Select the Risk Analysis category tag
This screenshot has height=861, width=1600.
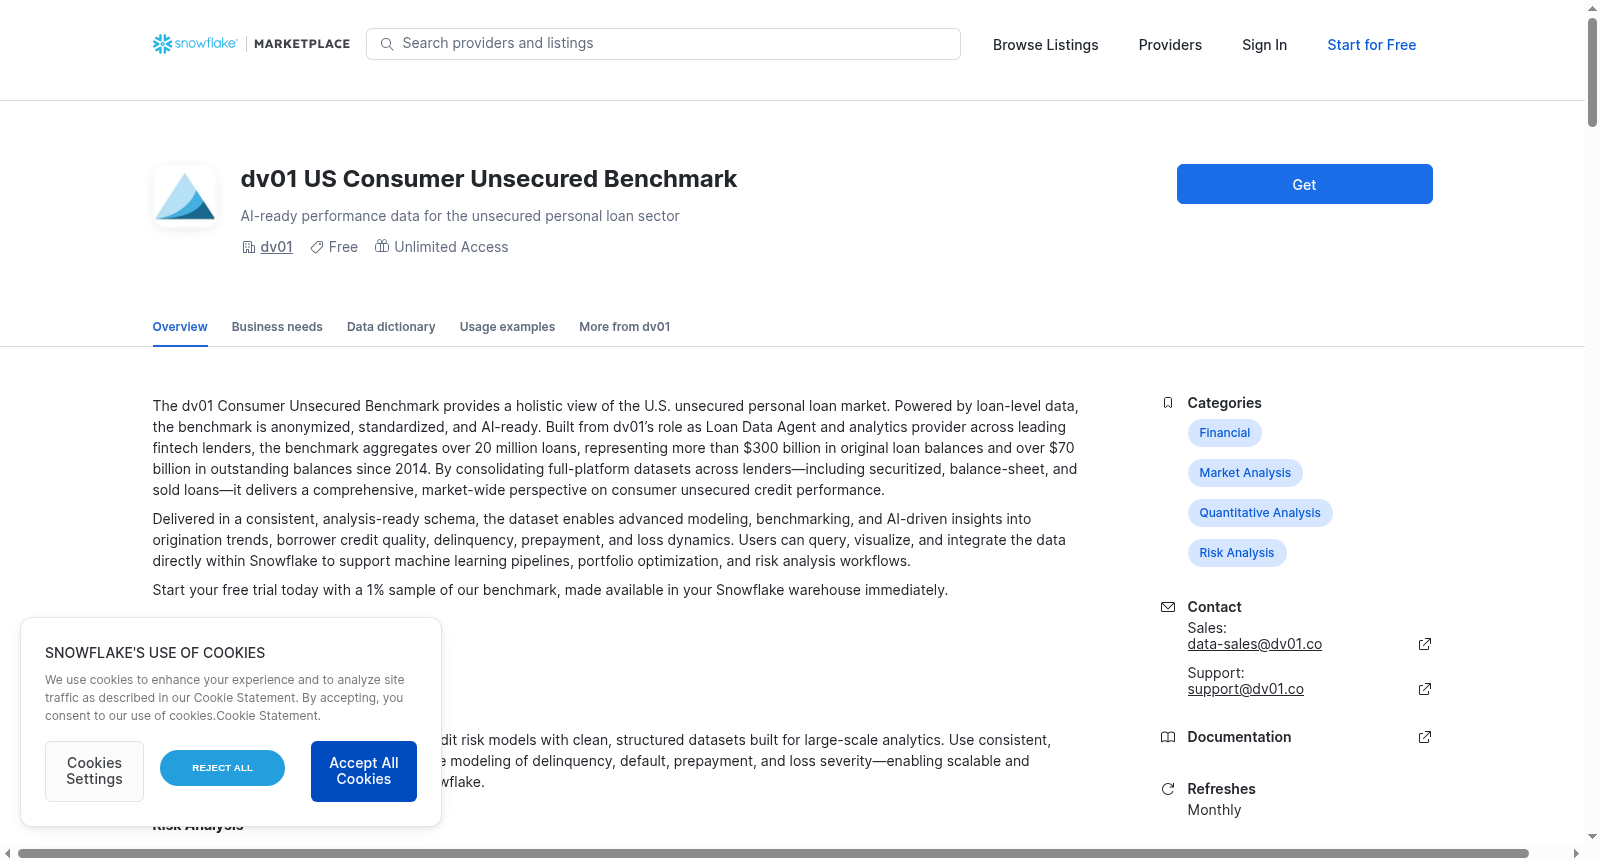point(1236,553)
